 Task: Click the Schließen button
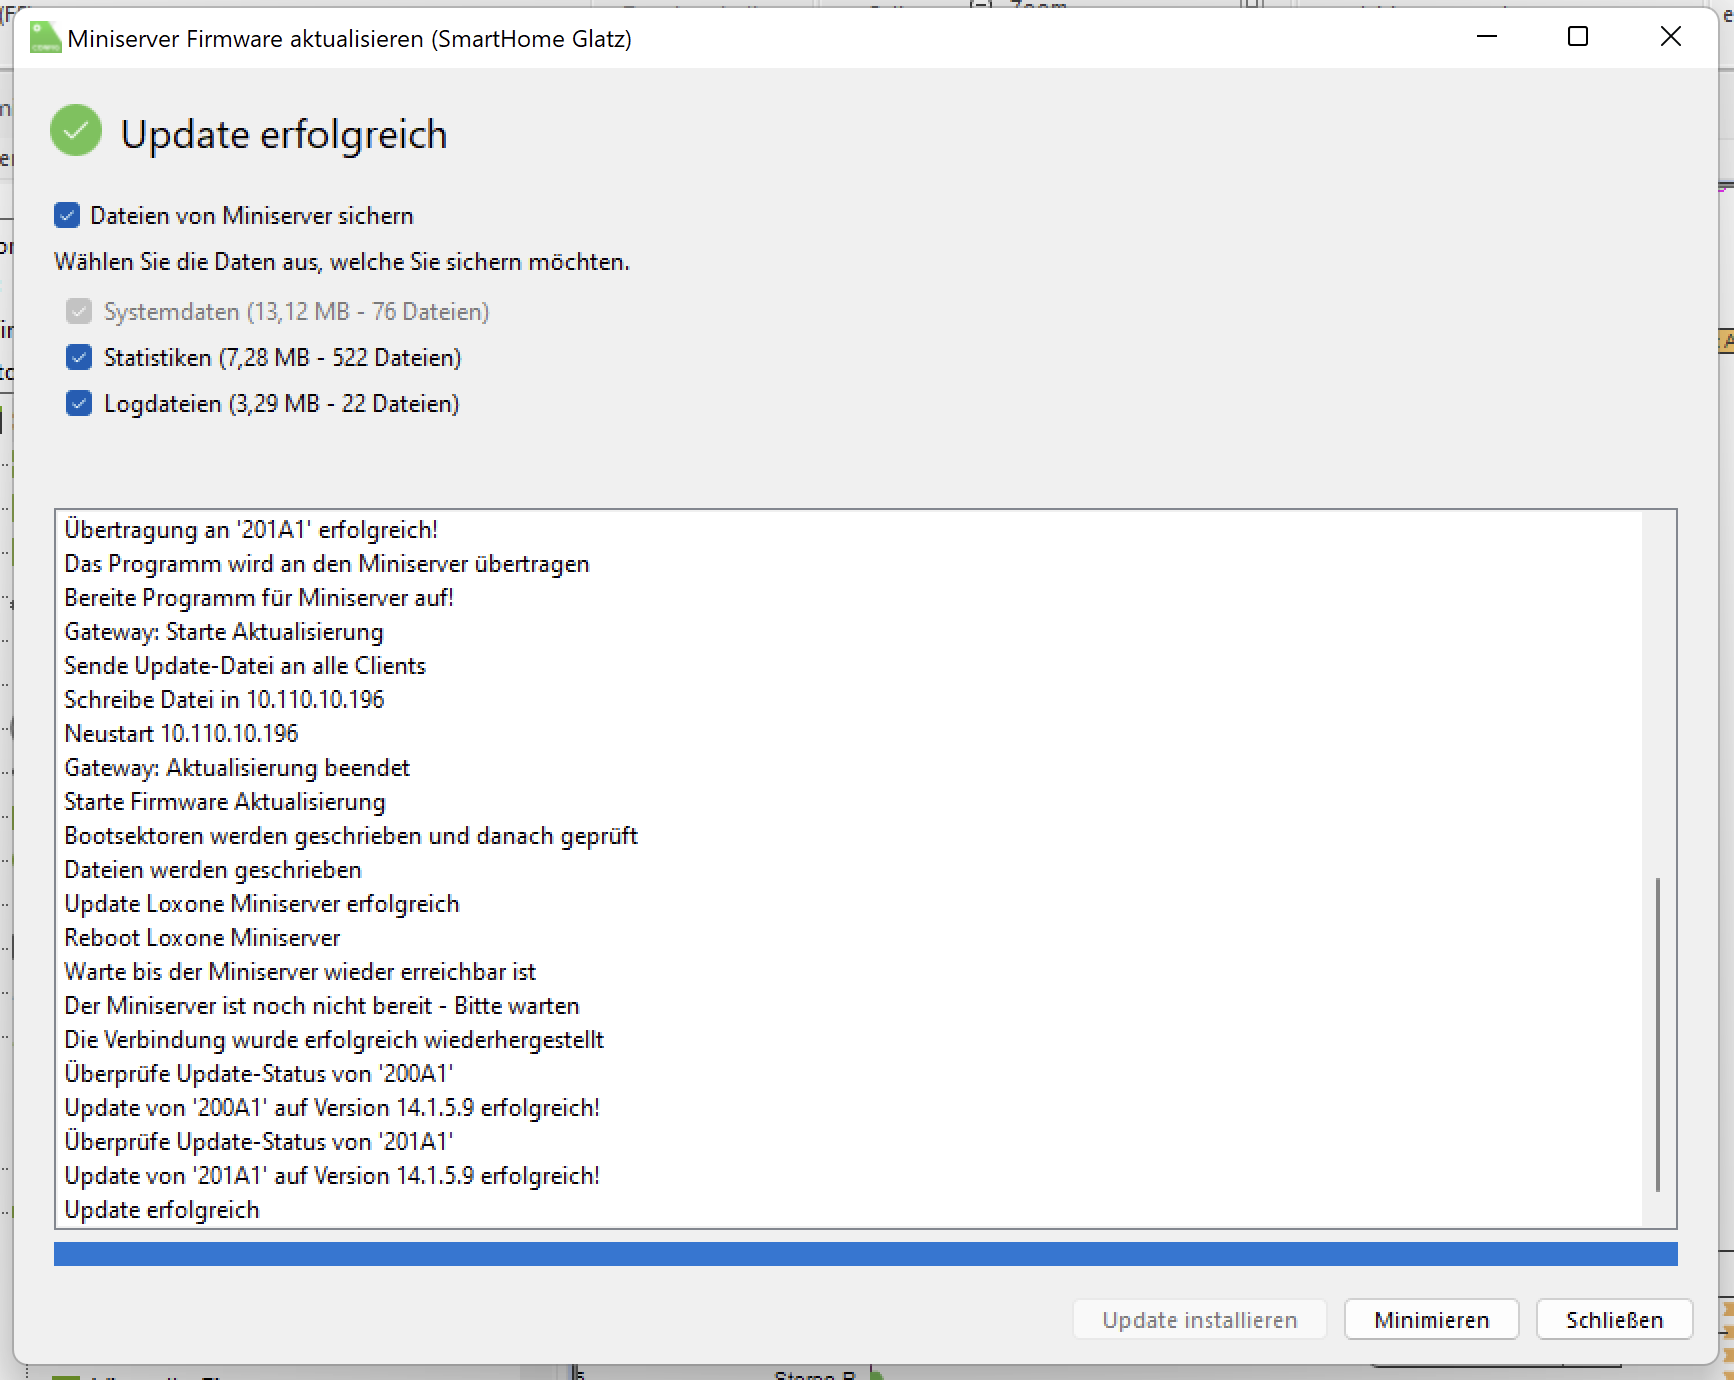pos(1614,1319)
